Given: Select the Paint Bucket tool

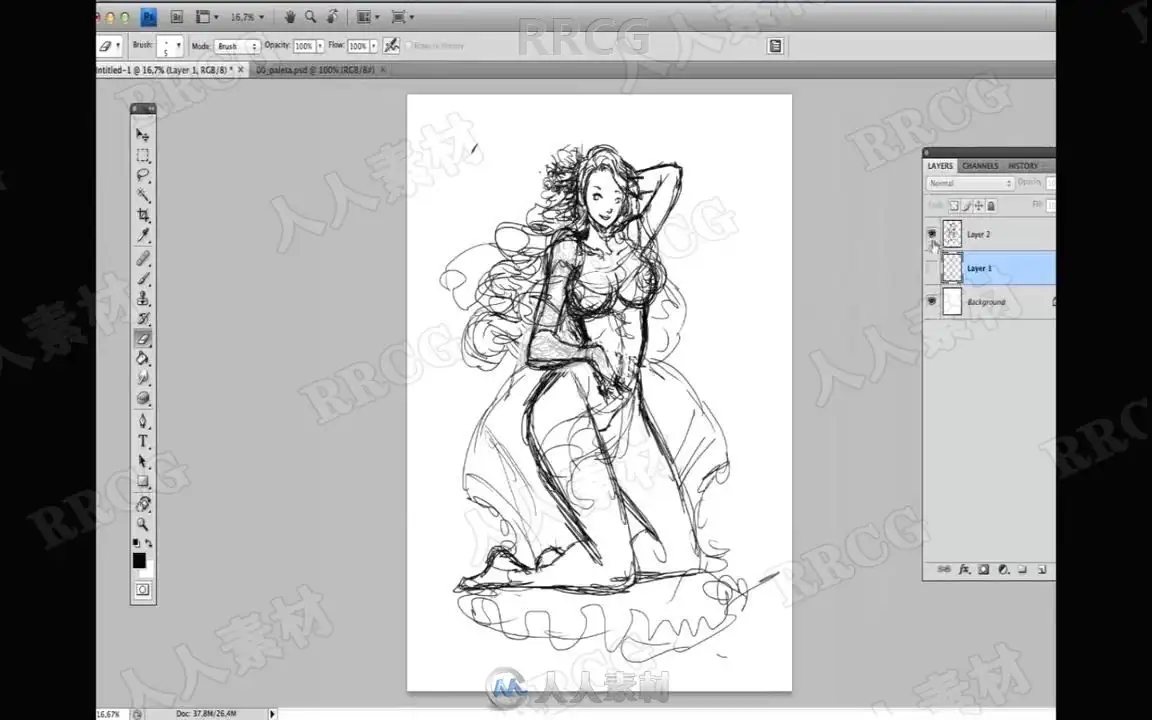Looking at the screenshot, I should (143, 358).
